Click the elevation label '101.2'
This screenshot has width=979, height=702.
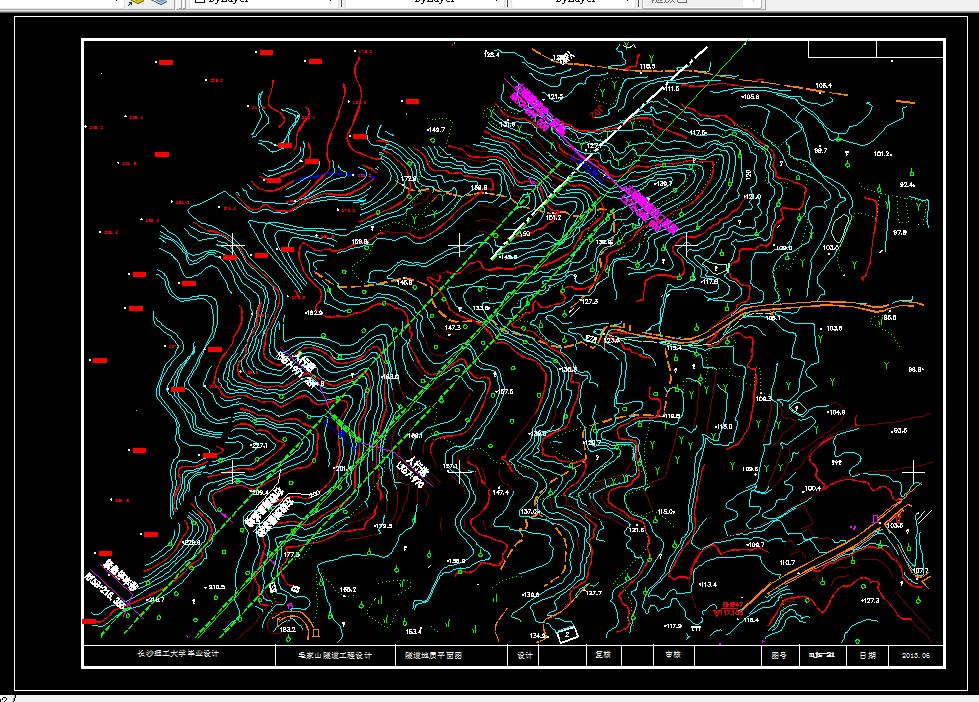(882, 154)
